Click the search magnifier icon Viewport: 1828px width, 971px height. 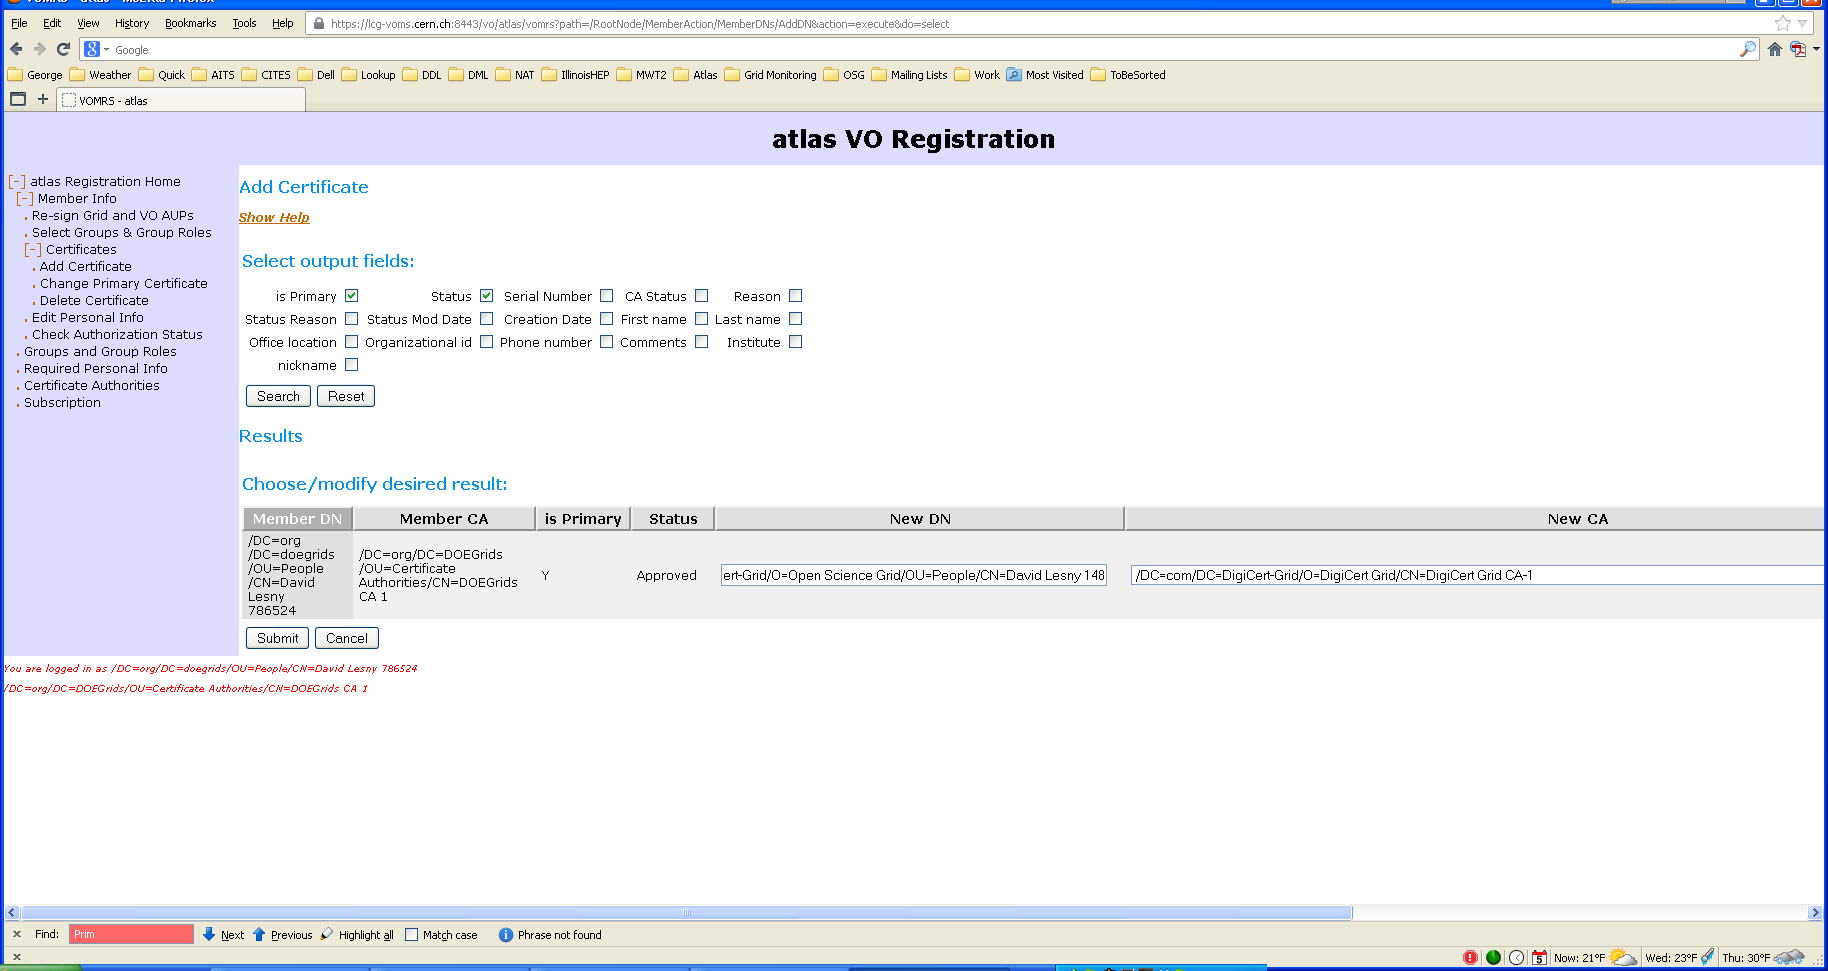click(x=1747, y=49)
